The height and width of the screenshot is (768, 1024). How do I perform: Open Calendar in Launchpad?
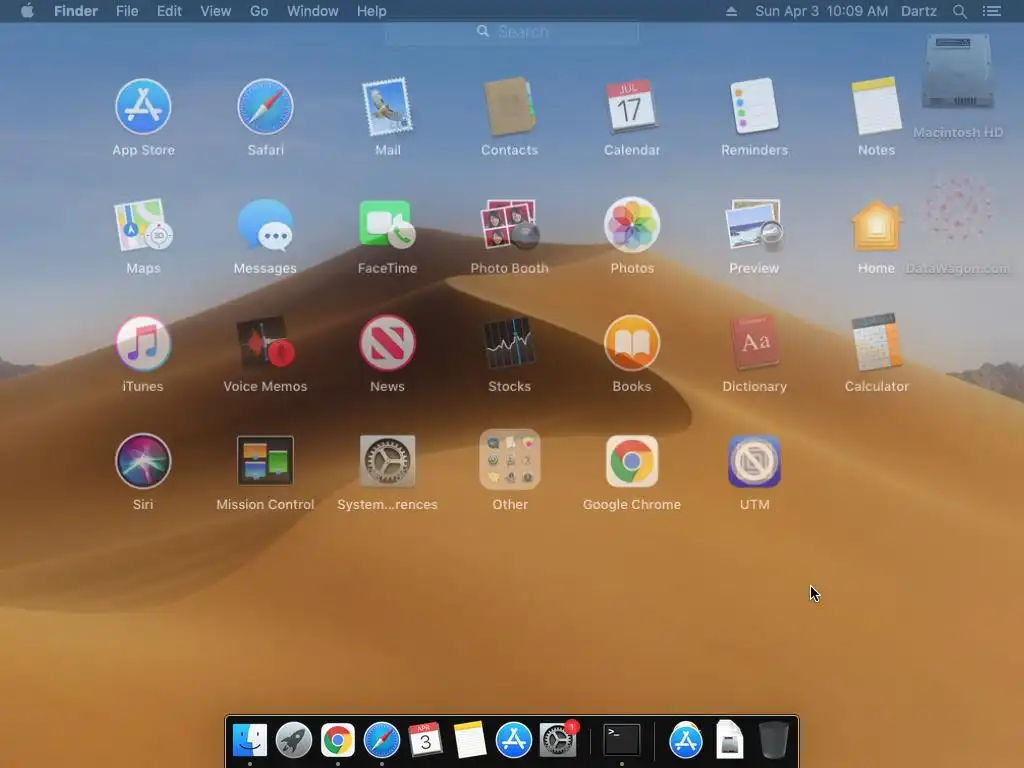point(632,106)
